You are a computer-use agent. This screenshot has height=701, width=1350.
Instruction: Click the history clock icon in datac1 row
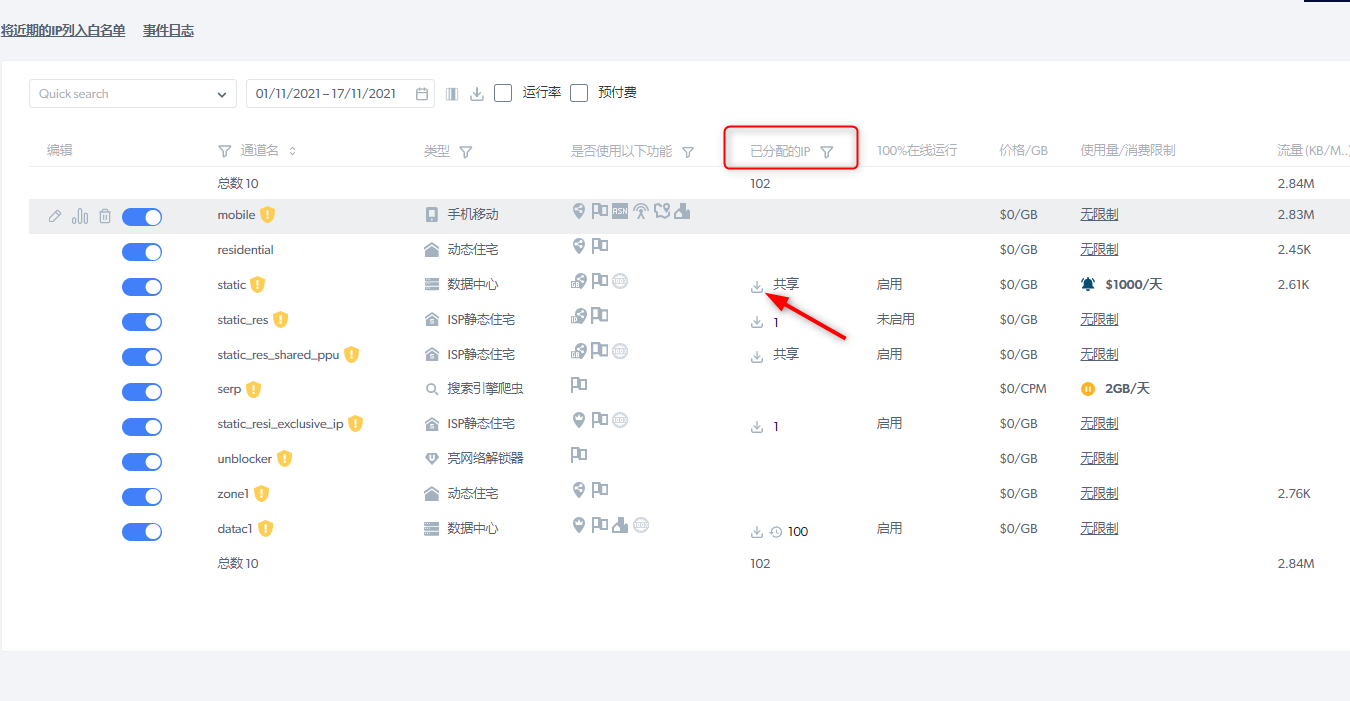[x=776, y=532]
